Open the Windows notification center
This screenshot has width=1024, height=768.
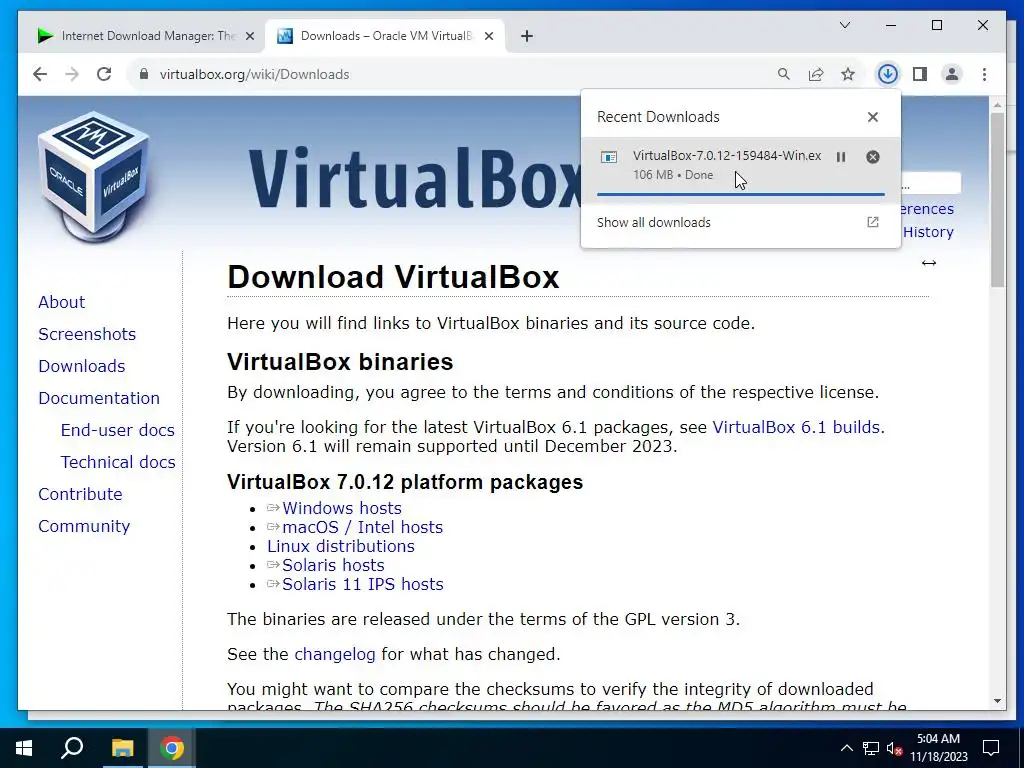[991, 748]
